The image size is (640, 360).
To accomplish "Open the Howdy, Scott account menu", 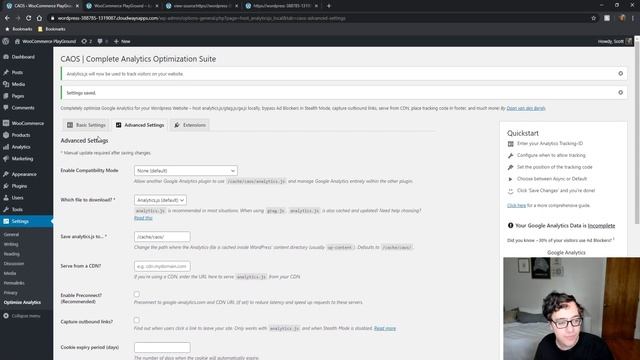I will (614, 41).
